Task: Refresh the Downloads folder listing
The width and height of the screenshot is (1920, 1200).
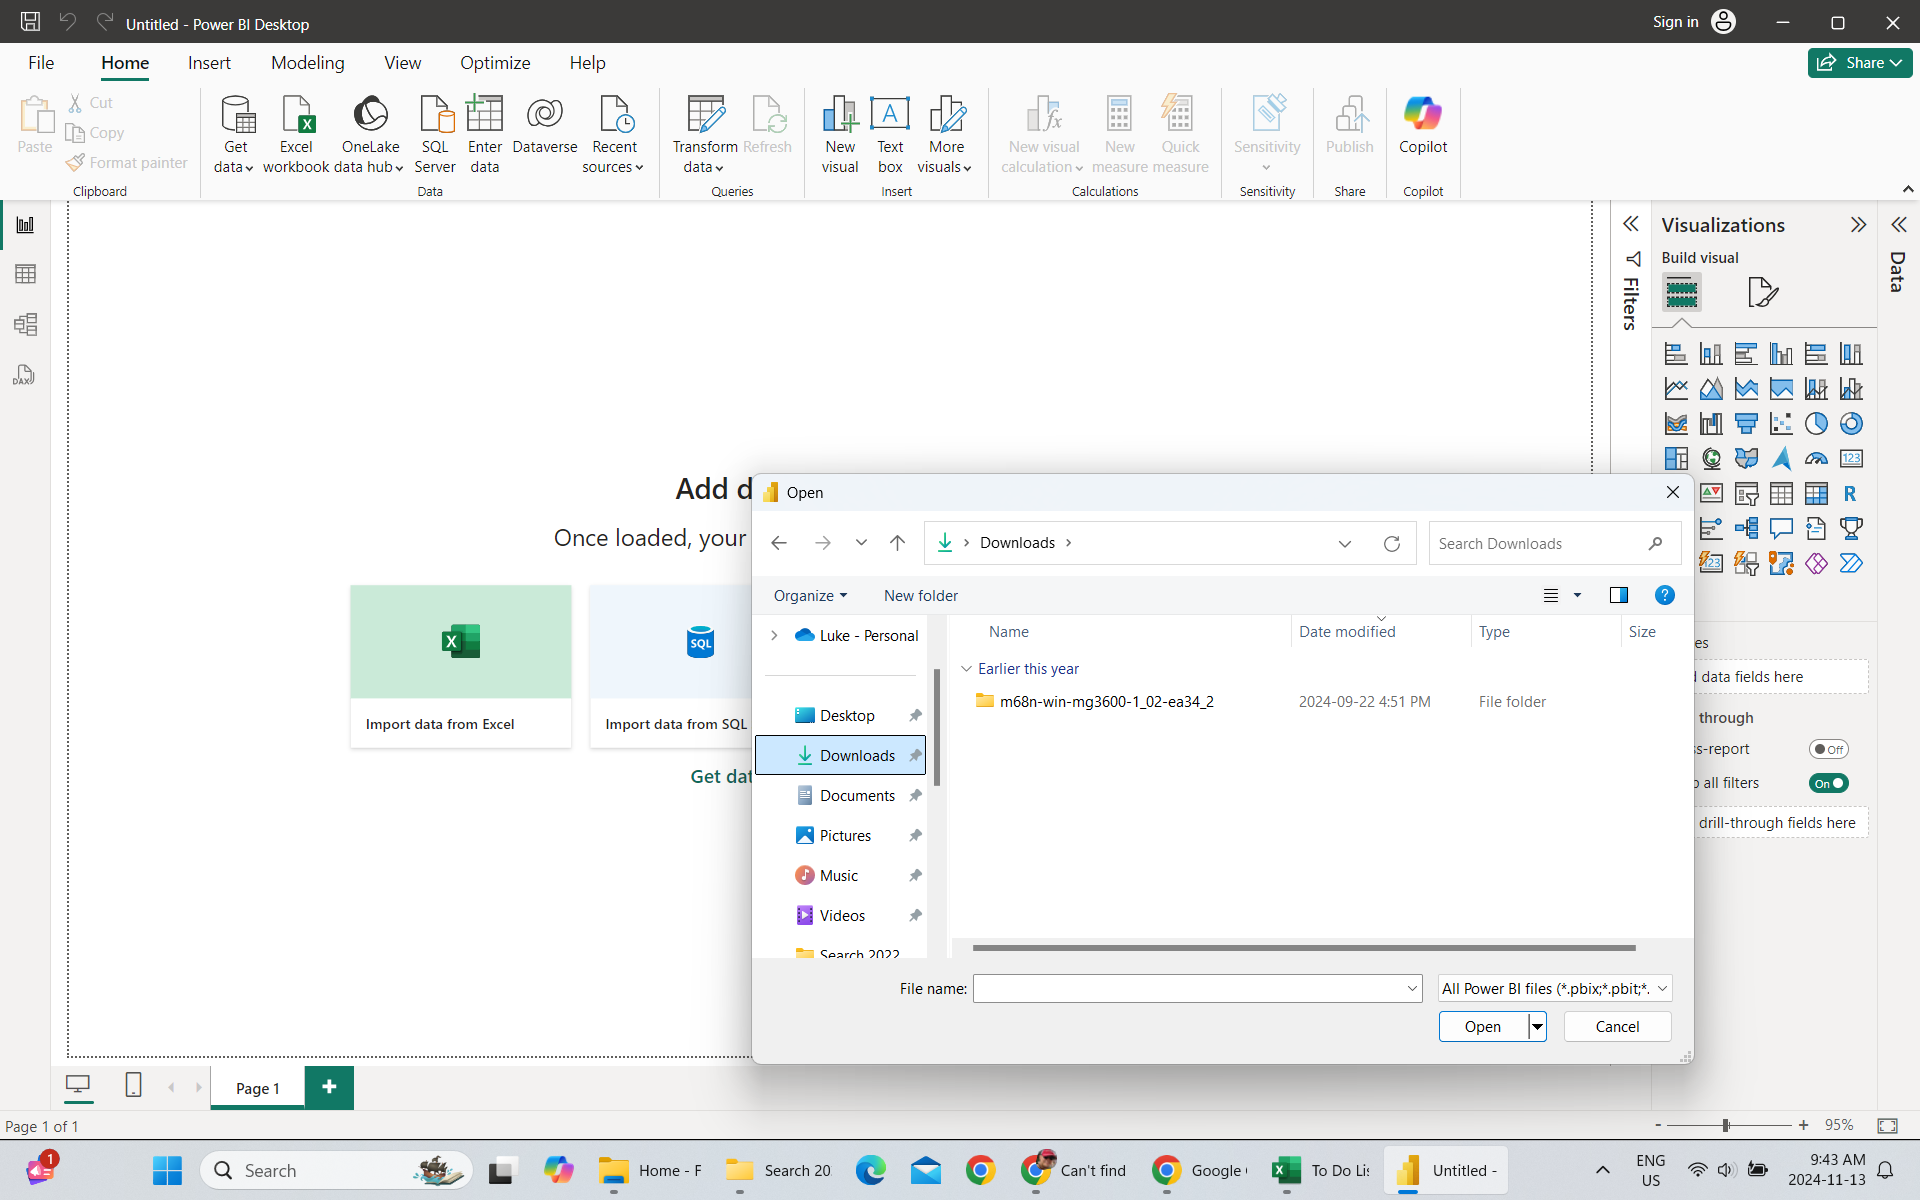Action: pos(1391,543)
